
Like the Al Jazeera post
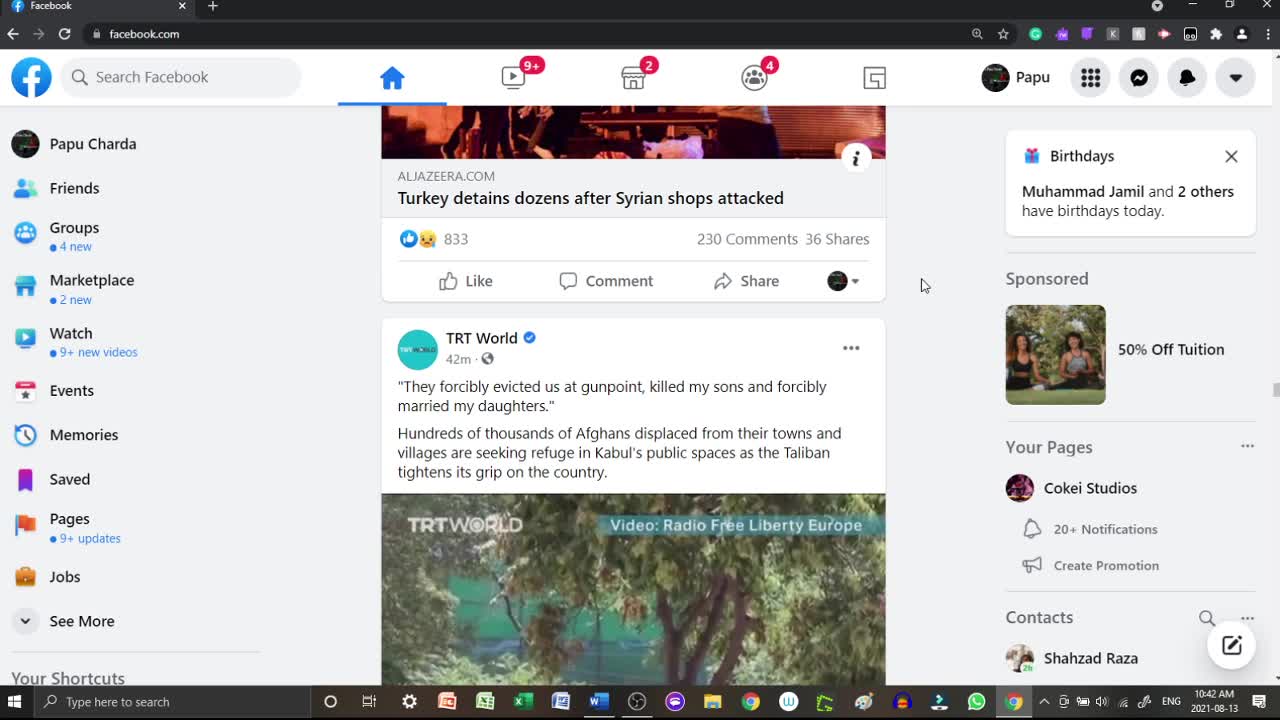point(466,281)
